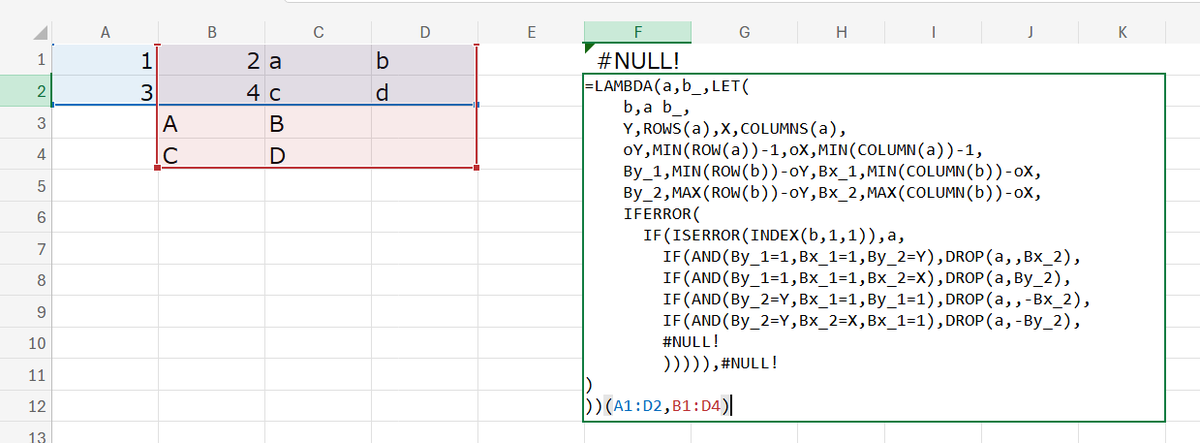Click cell D1 containing b
The image size is (1200, 443).
click(x=424, y=60)
